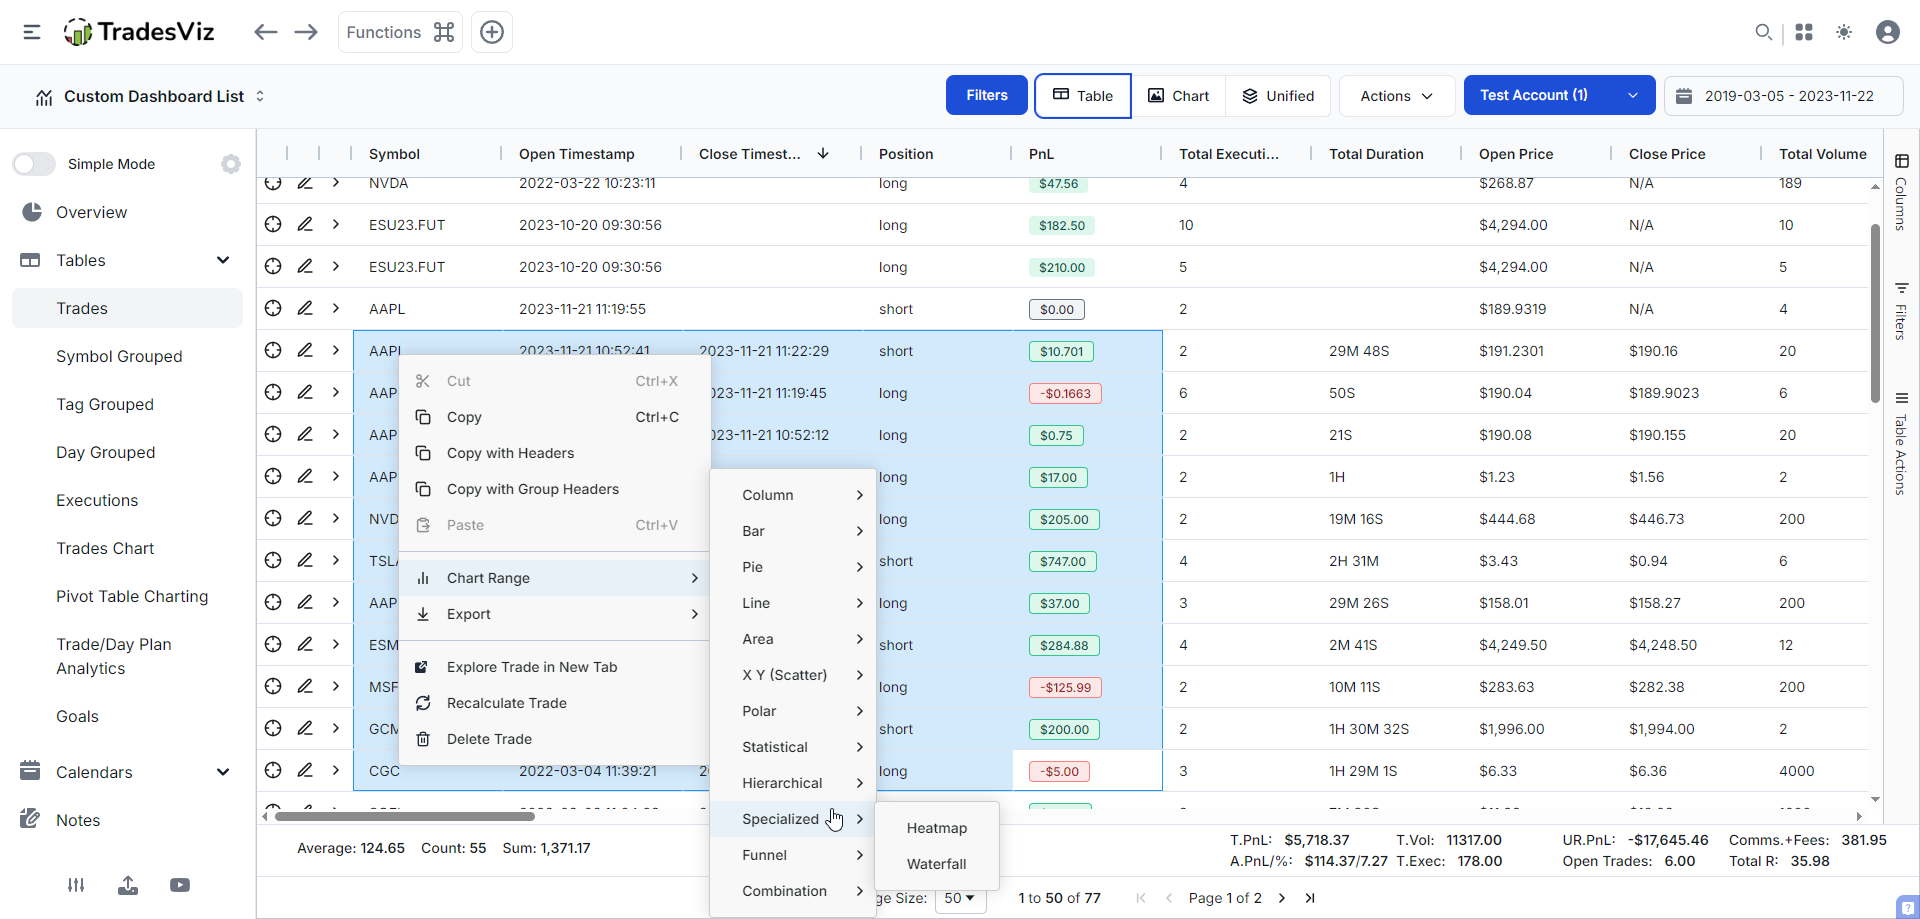Select Copy in context menu
Screen dimensions: 1920x919
click(x=555, y=417)
